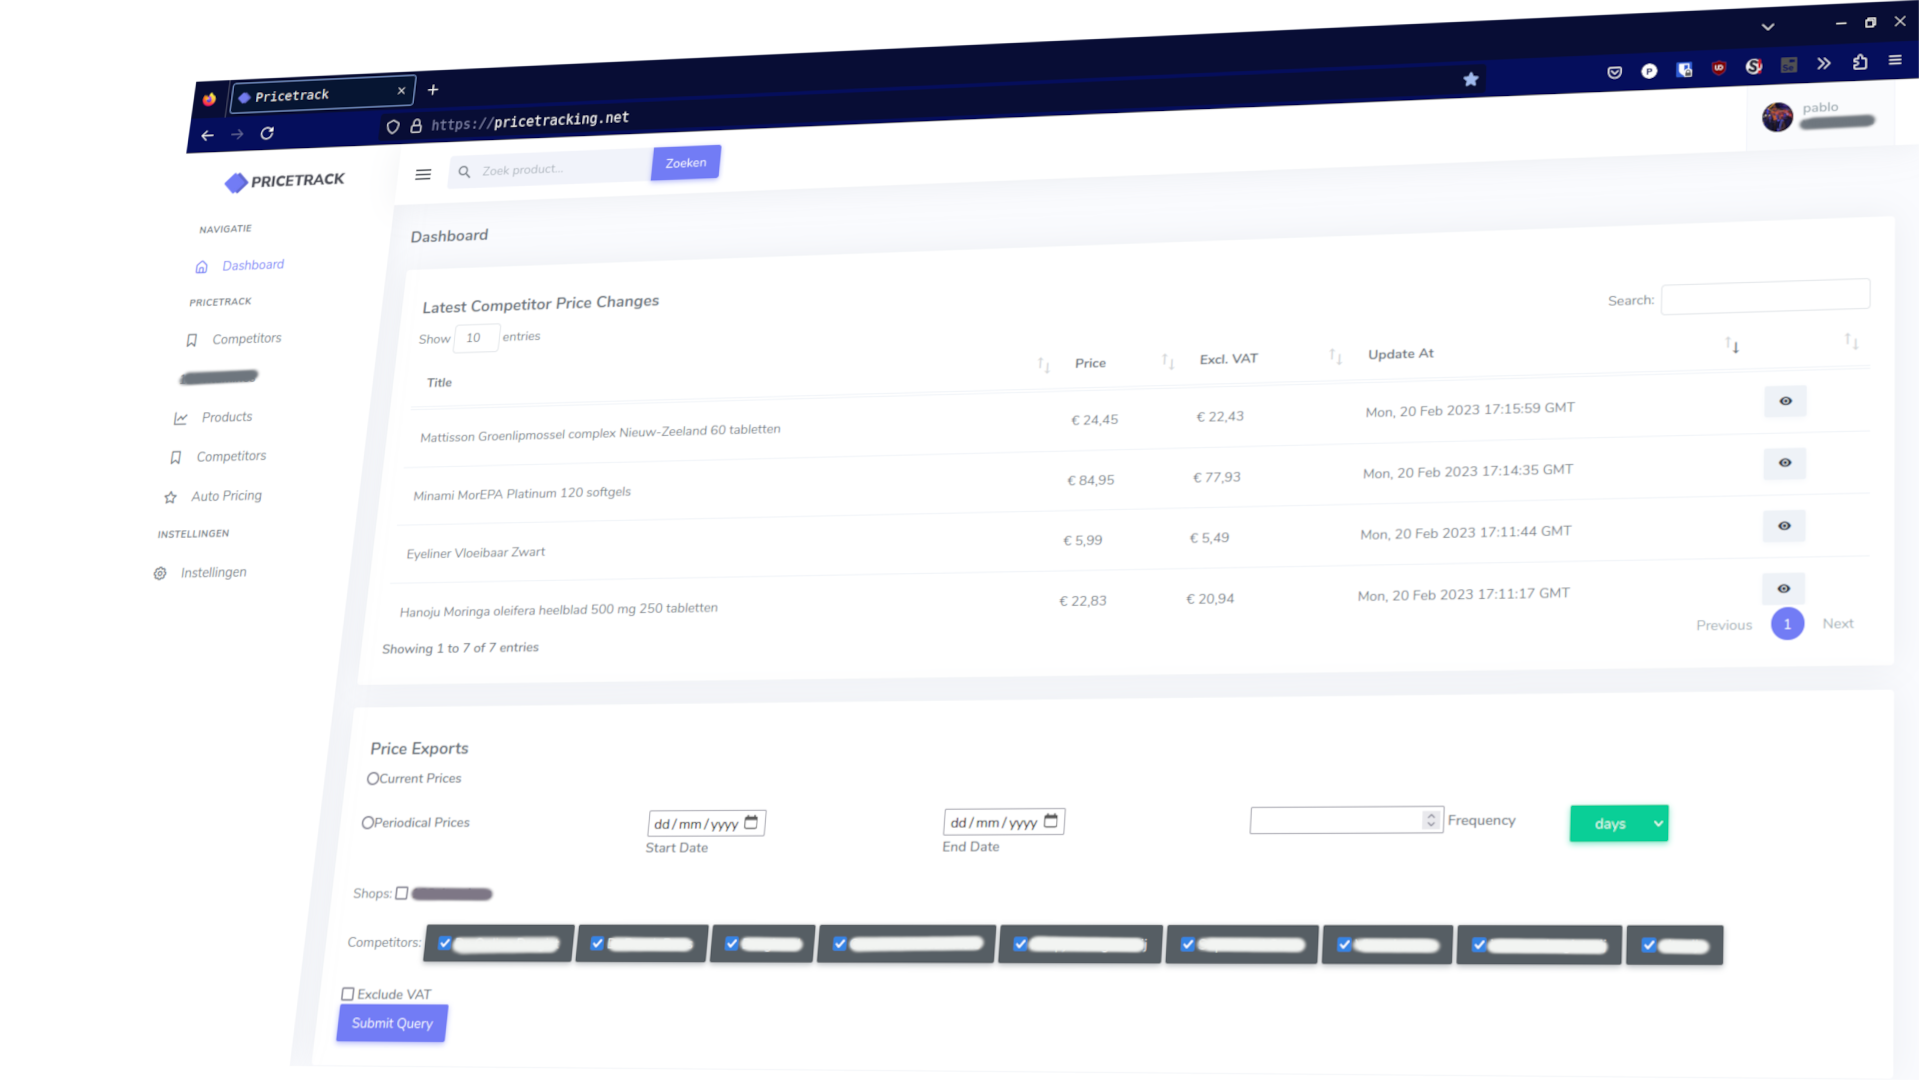Image resolution: width=1919 pixels, height=1080 pixels.
Task: Click the bookmark star icon in address bar
Action: click(1470, 80)
